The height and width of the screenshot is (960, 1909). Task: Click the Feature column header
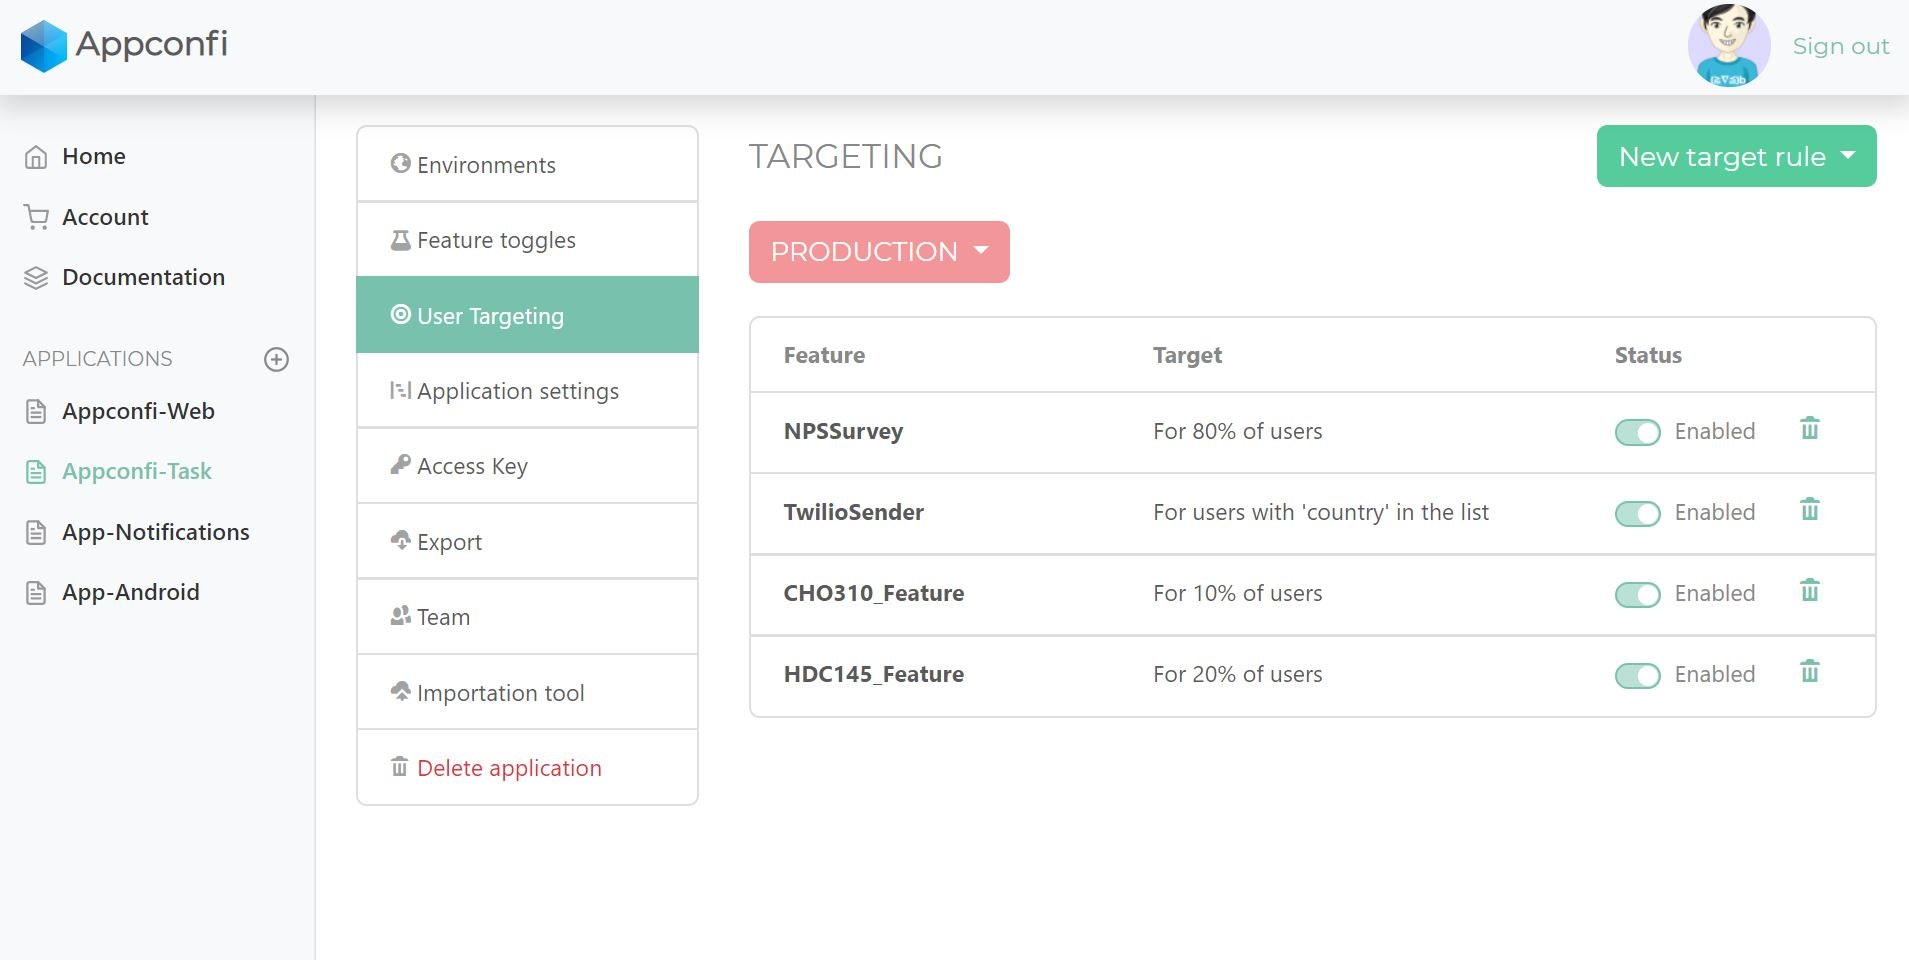click(x=824, y=355)
